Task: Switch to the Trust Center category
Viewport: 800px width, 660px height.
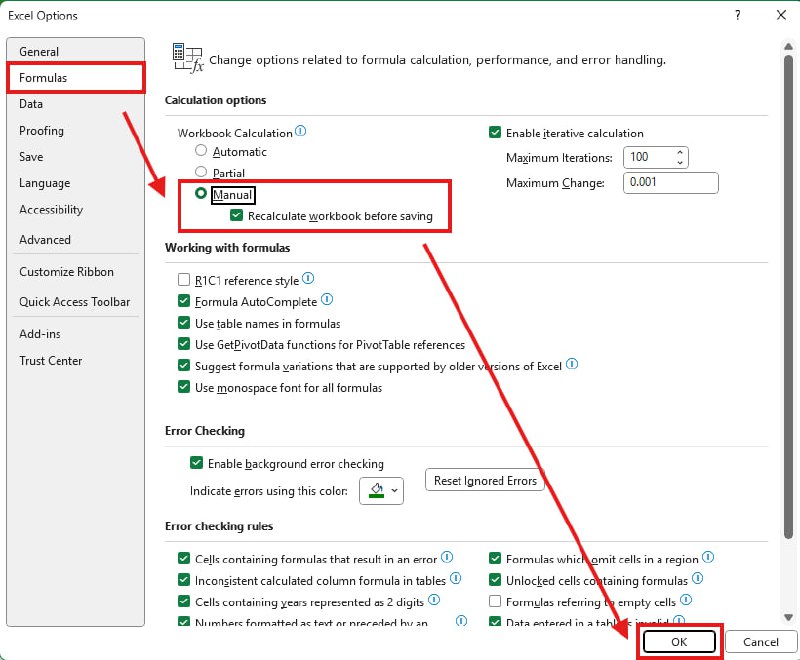Action: pyautogui.click(x=51, y=361)
